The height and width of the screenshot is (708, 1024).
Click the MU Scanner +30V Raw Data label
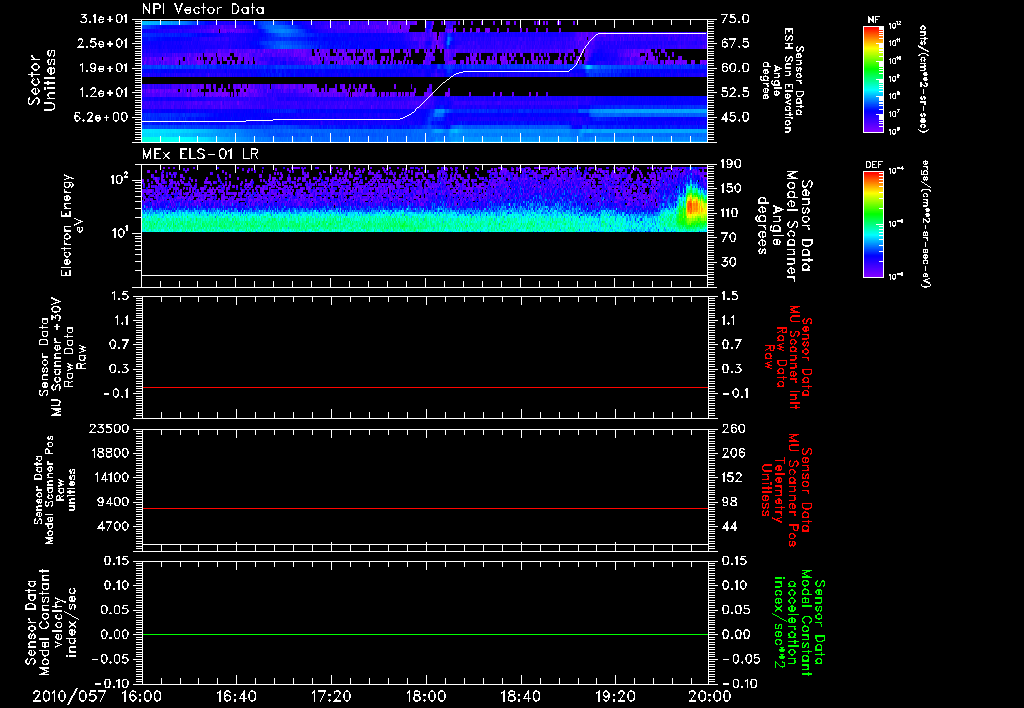coord(61,357)
